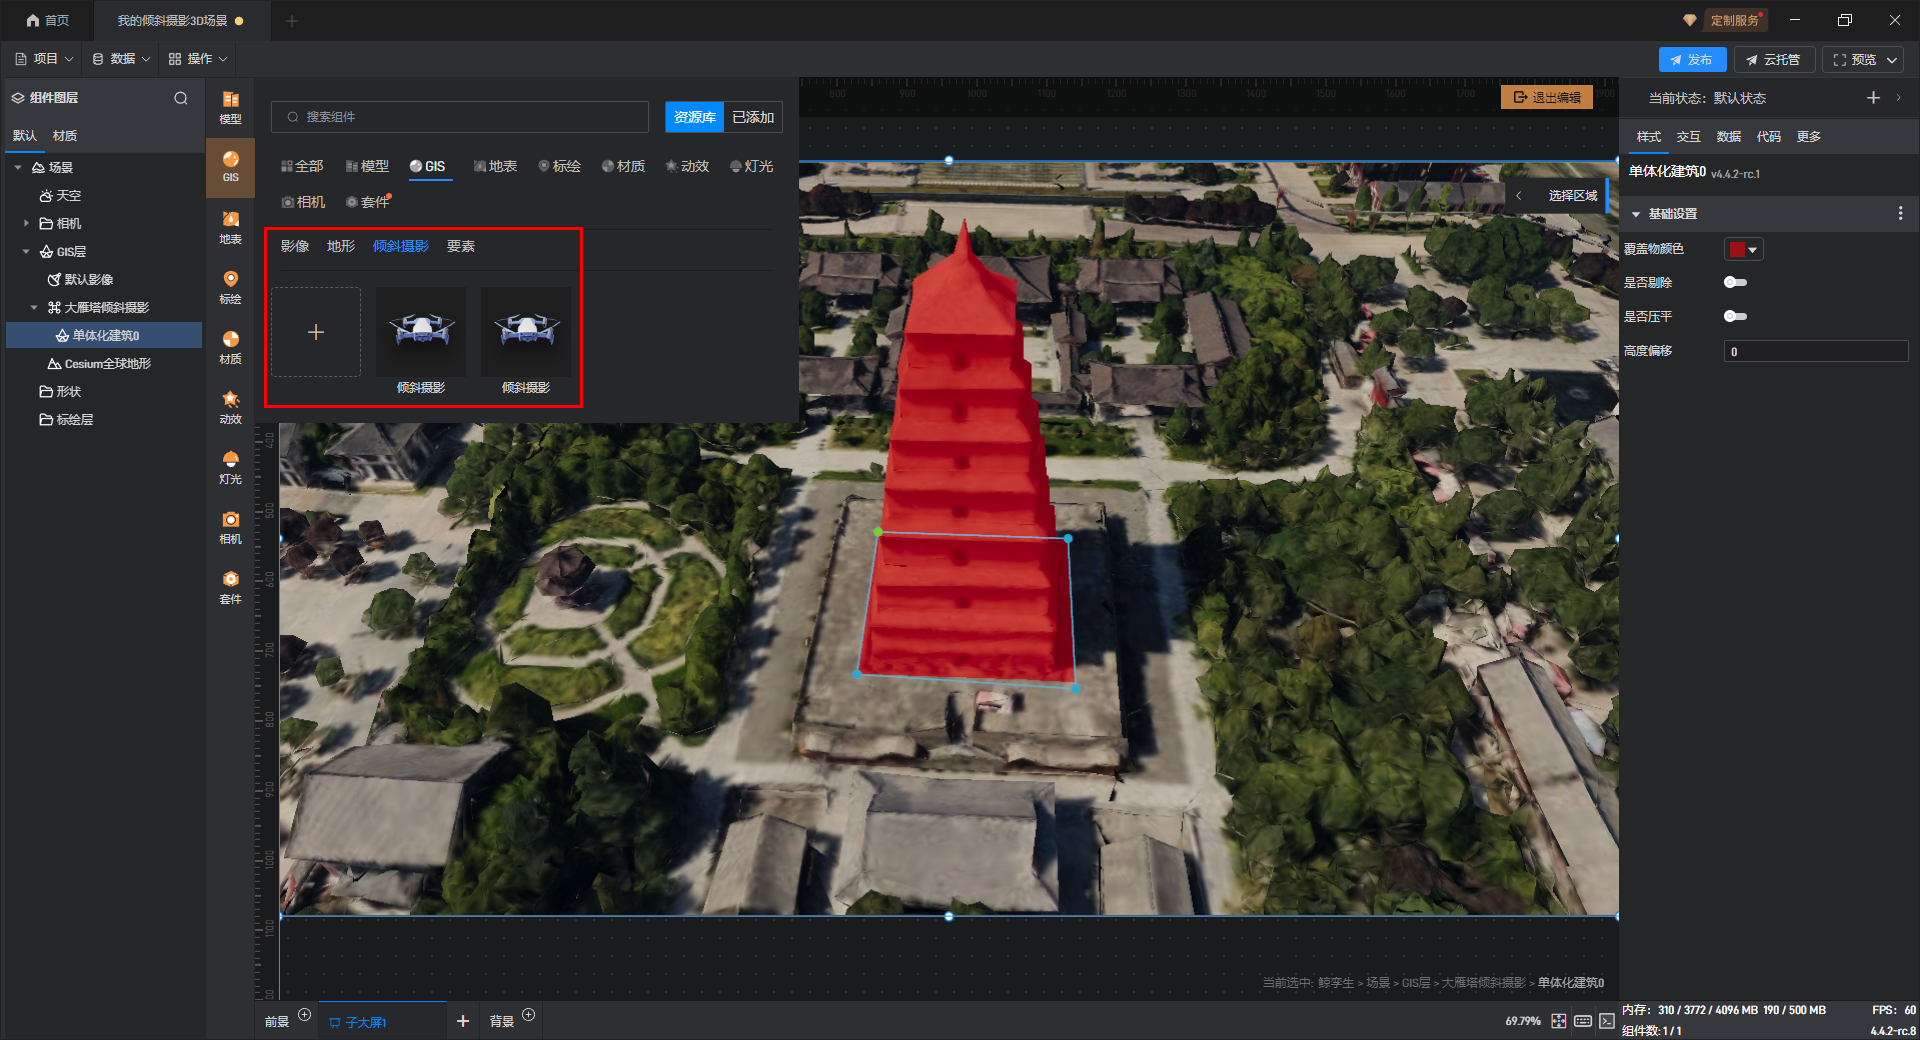Collapse the 基础设置 section
The height and width of the screenshot is (1040, 1920).
pos(1636,214)
